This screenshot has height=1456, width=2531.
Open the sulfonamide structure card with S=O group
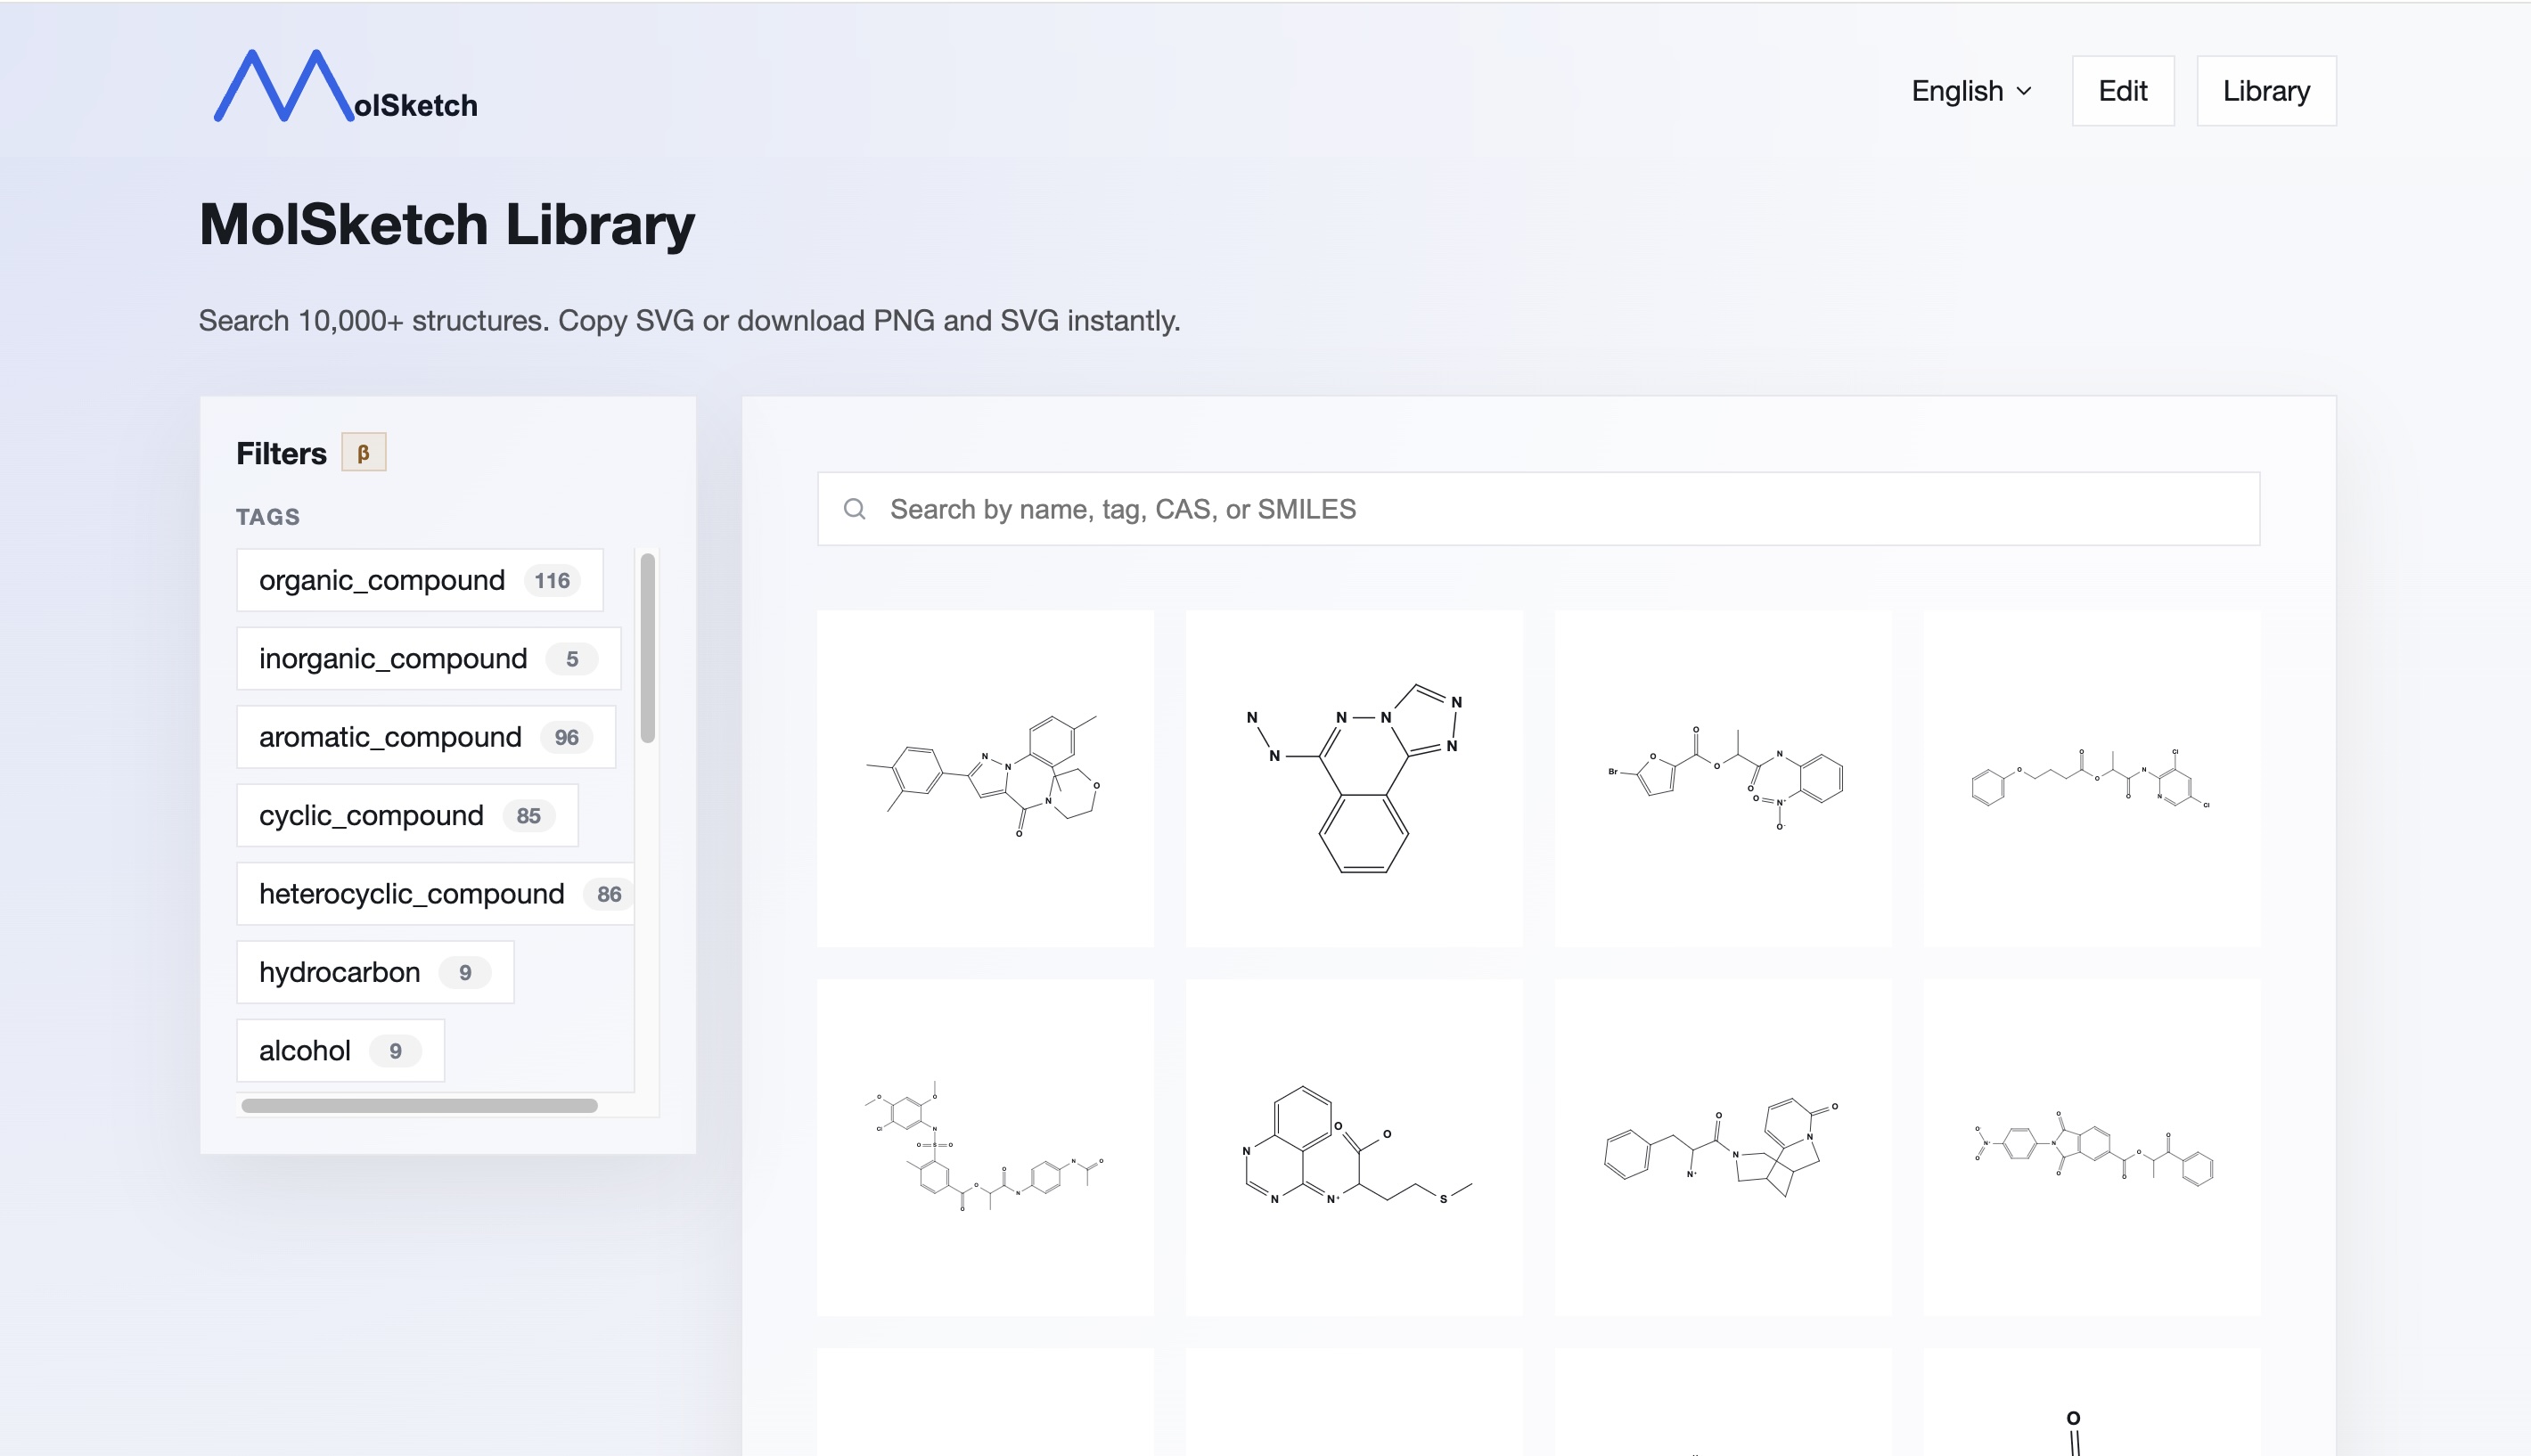pyautogui.click(x=985, y=1147)
